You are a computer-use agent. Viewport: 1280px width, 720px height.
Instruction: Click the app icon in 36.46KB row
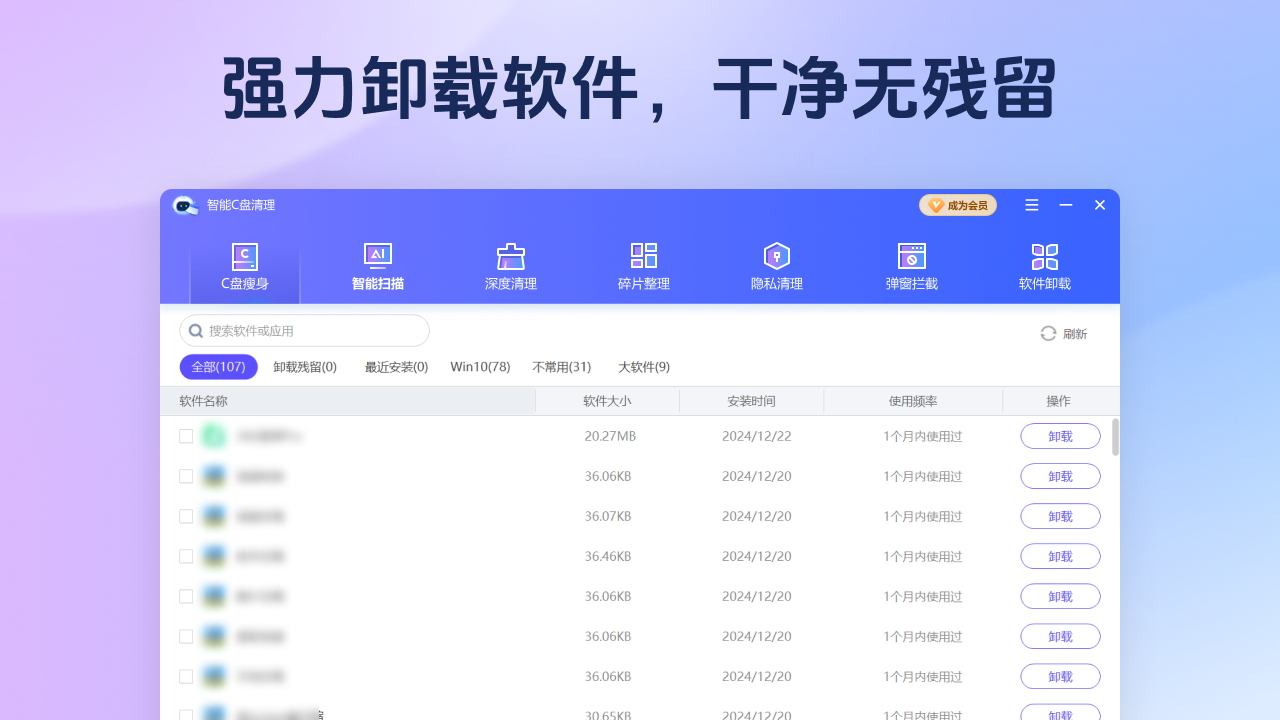pyautogui.click(x=214, y=556)
